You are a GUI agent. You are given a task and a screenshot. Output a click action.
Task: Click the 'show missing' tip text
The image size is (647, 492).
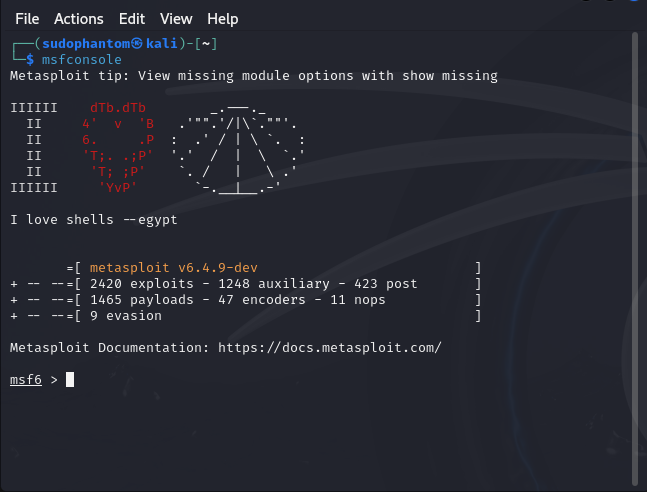click(450, 76)
